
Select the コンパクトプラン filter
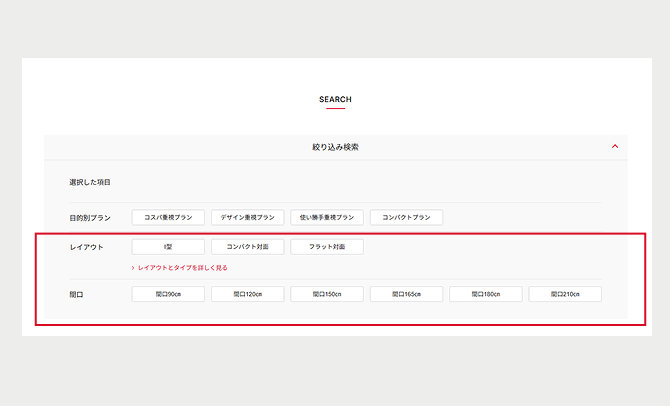click(406, 217)
